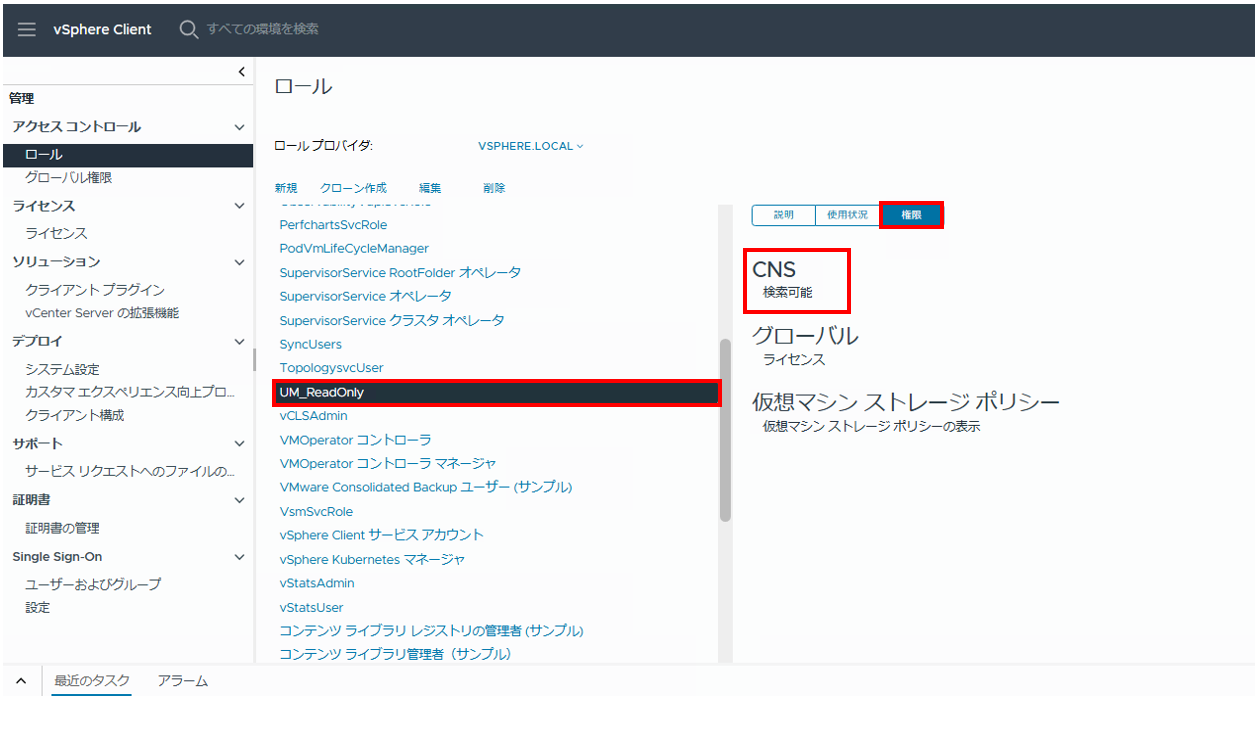Collapse the アクセス コントロール section
1255x731 pixels.
tap(239, 127)
